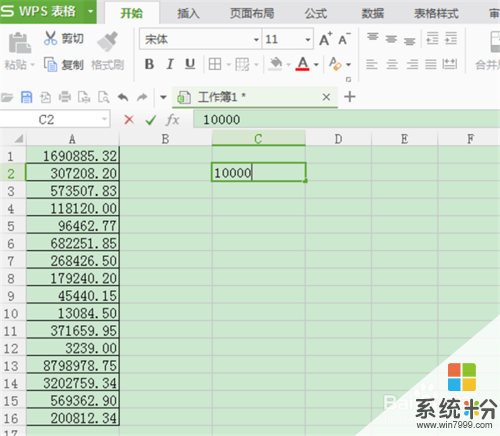Expand quick access toolbar dropdown
Viewport: 500px width, 436px height.
point(163,97)
